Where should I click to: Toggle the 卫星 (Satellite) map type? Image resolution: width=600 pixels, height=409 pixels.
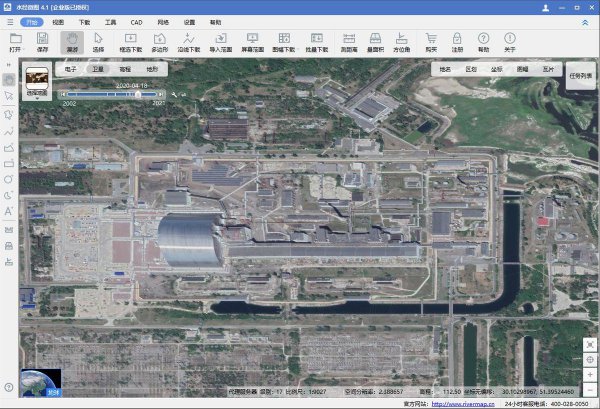97,70
